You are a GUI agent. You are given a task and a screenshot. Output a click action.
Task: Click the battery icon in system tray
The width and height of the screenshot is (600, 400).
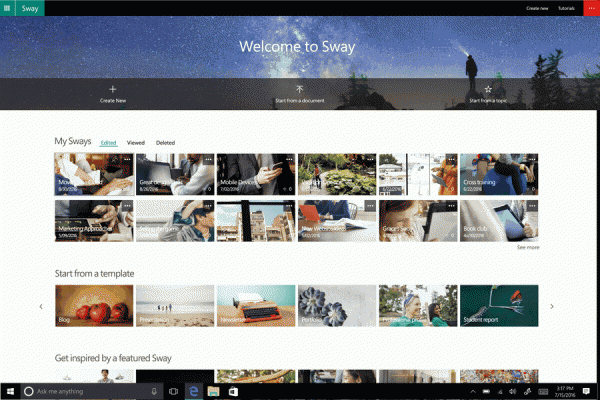click(486, 392)
